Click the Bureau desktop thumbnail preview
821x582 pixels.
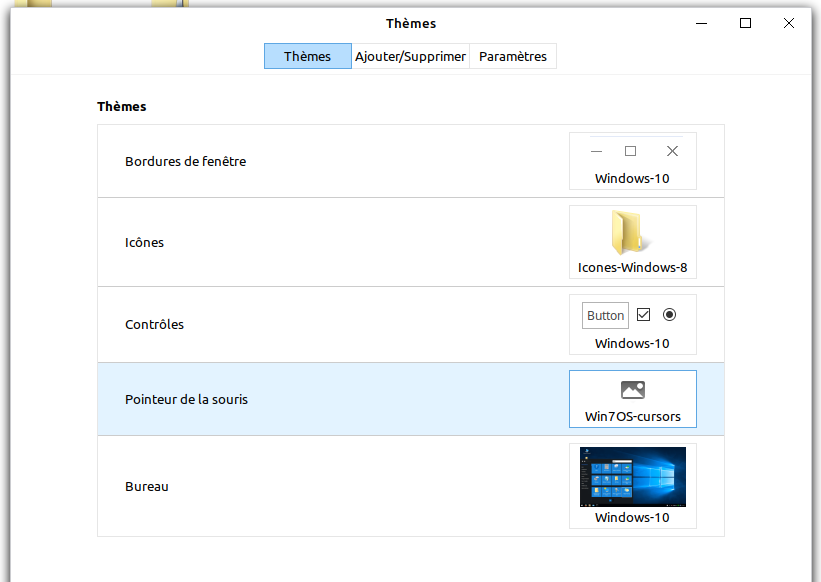pos(632,477)
